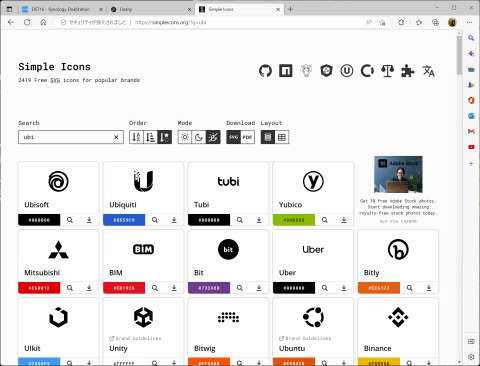Image resolution: width=480 pixels, height=366 pixels.
Task: Sort icons by color
Action: click(x=151, y=137)
